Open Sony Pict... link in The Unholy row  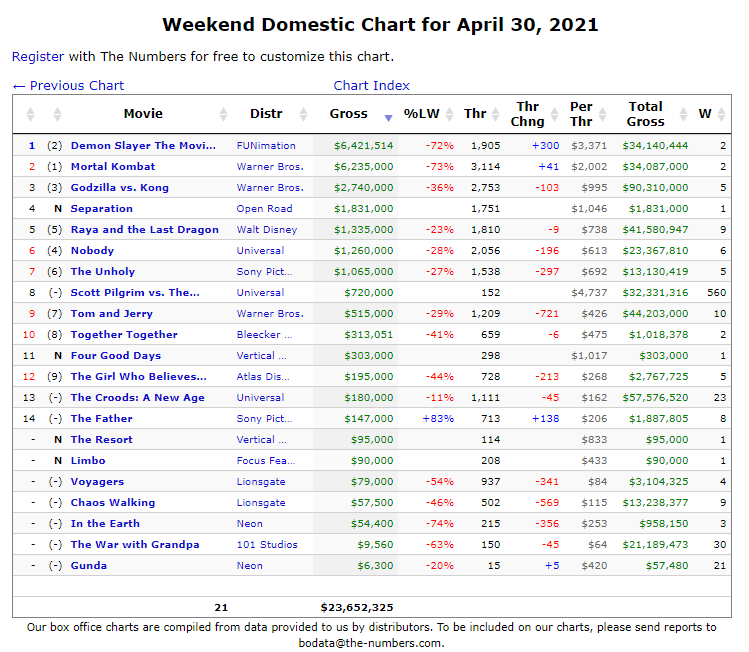pyautogui.click(x=264, y=272)
